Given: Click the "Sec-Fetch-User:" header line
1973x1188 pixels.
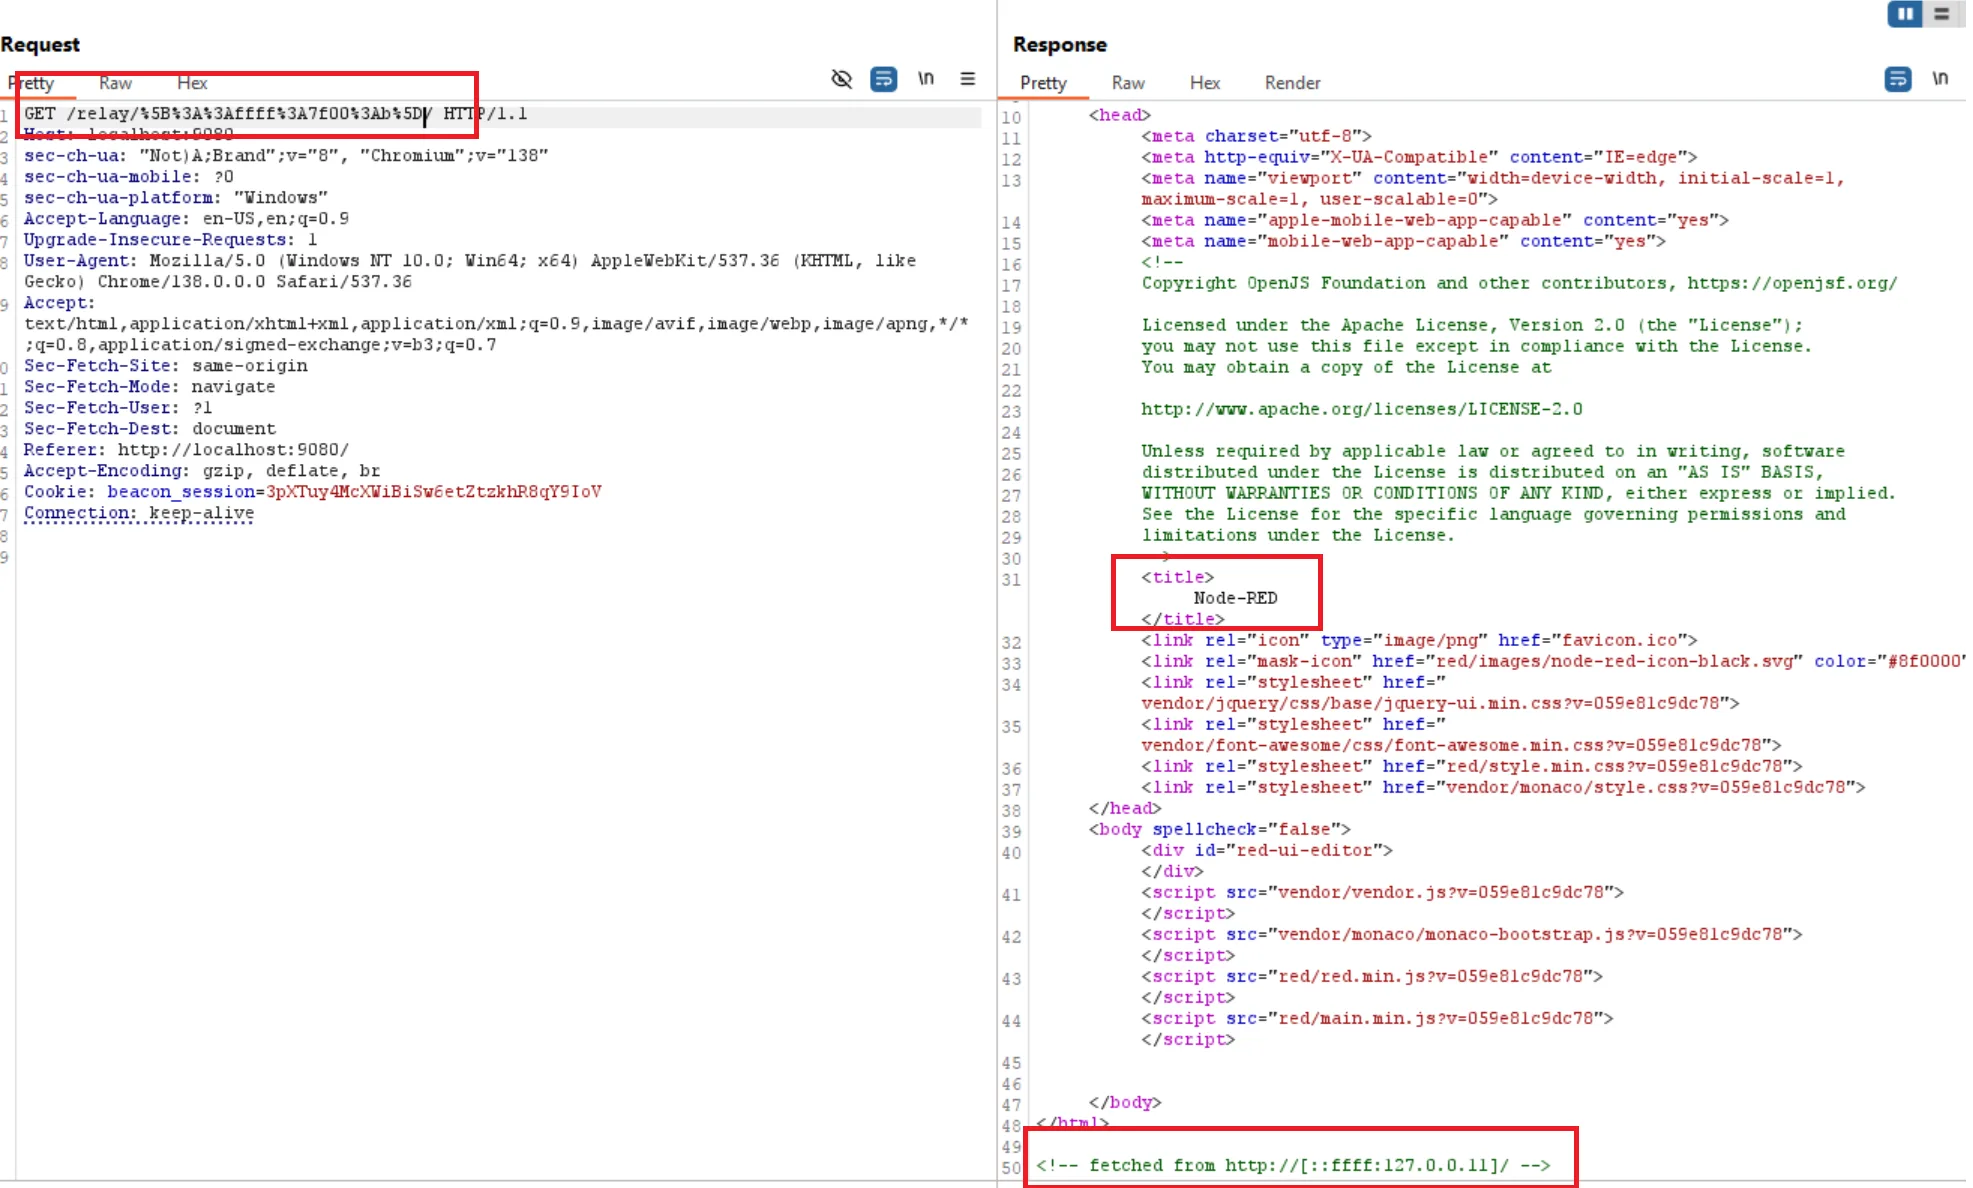Looking at the screenshot, I should pos(118,408).
